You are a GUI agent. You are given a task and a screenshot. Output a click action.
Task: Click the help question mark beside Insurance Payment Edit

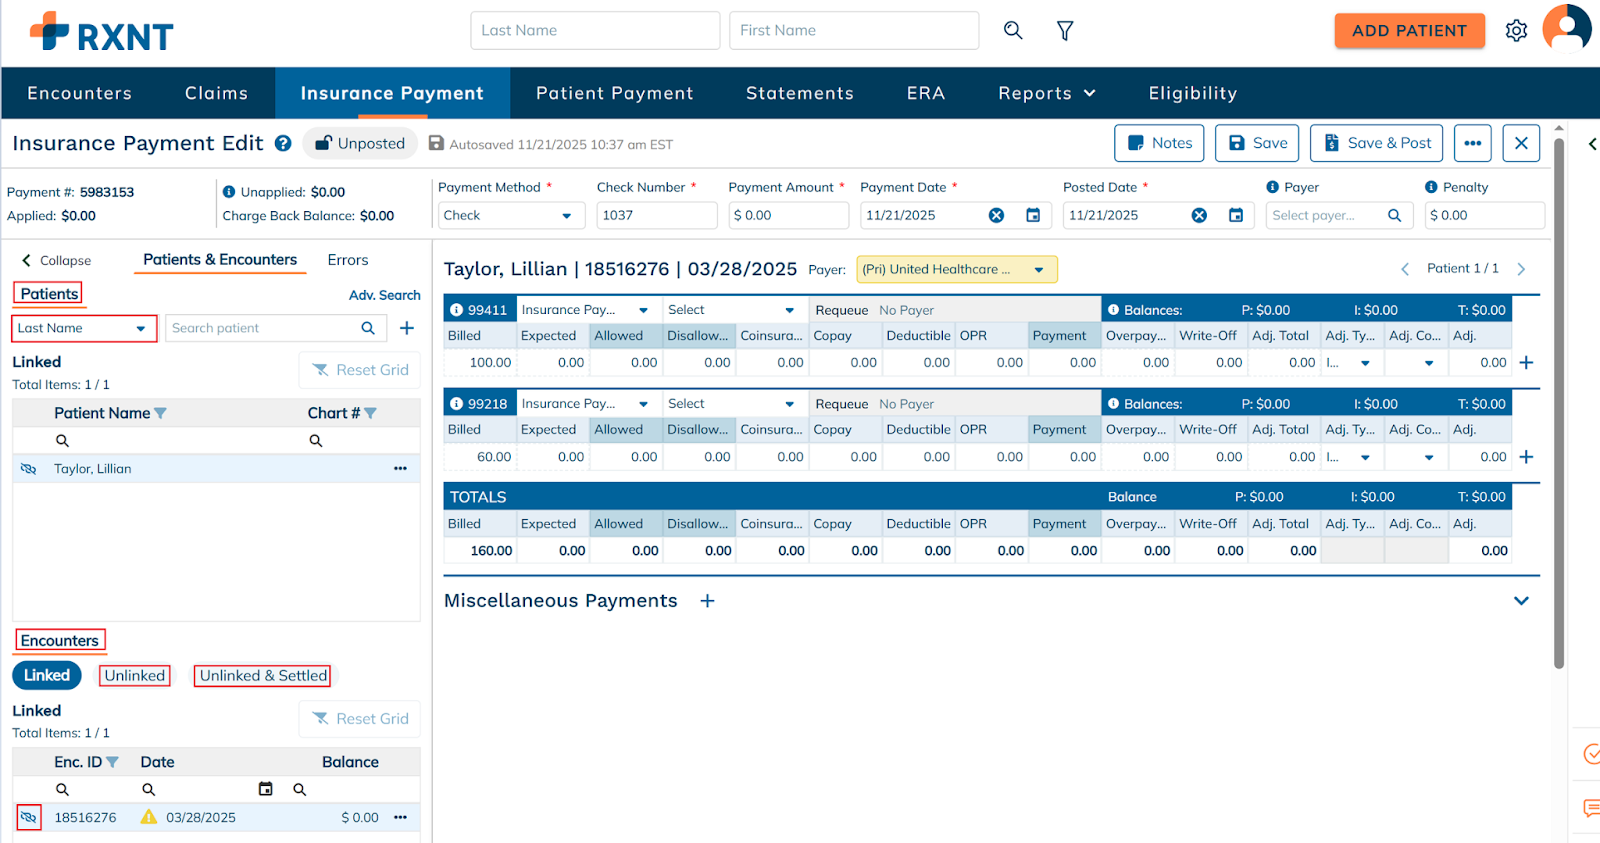tap(283, 144)
